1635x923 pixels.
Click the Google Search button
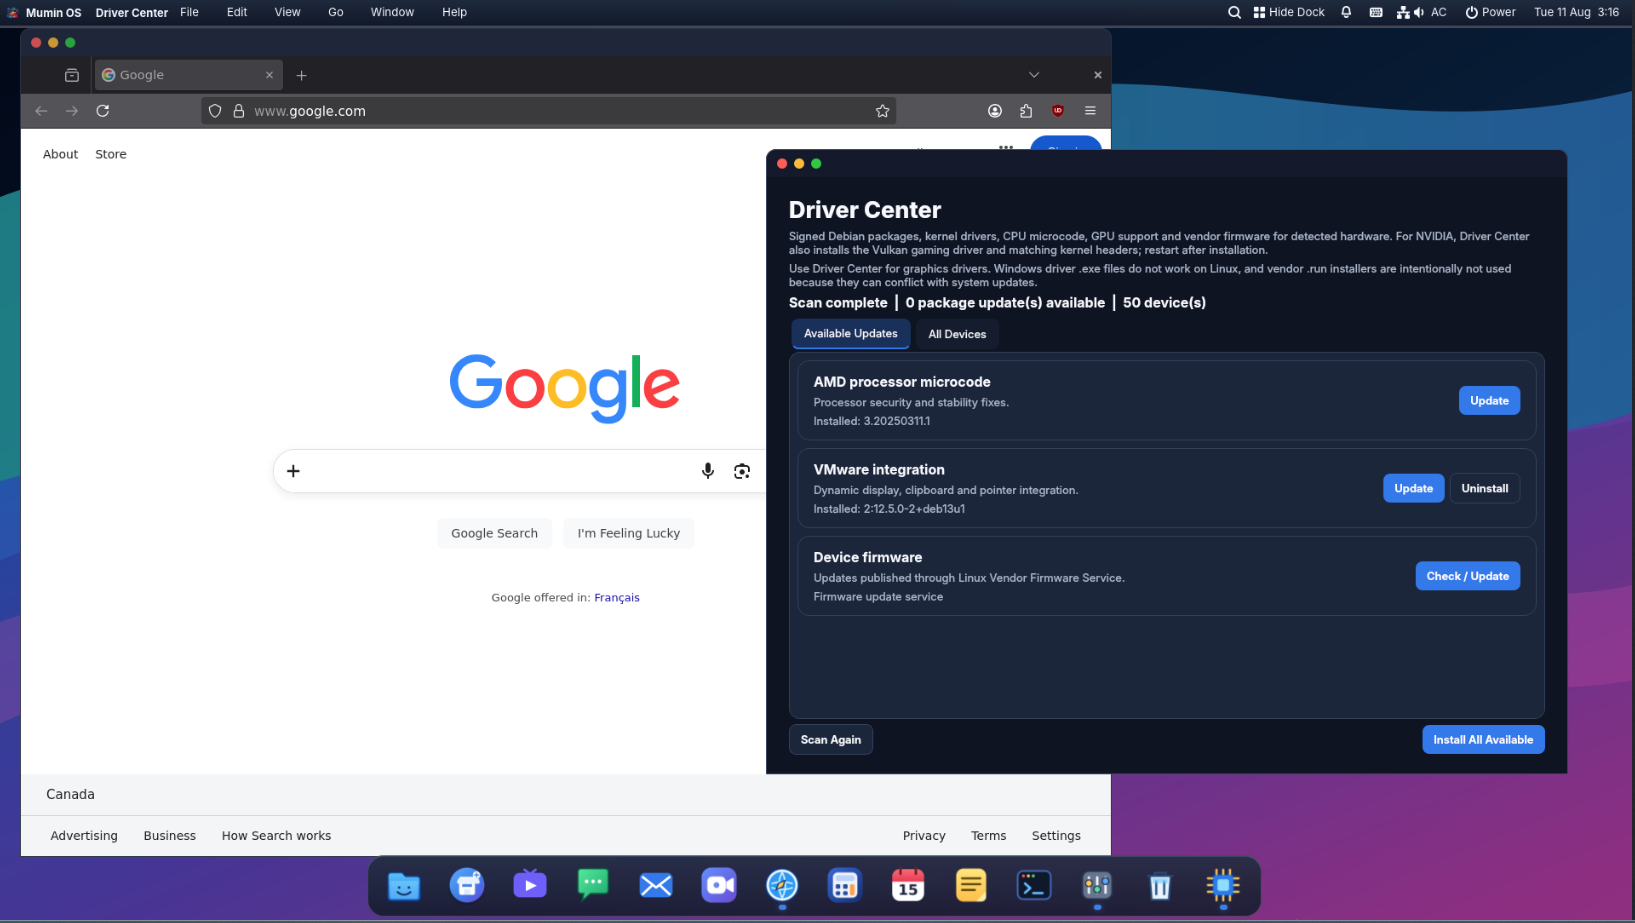494,533
